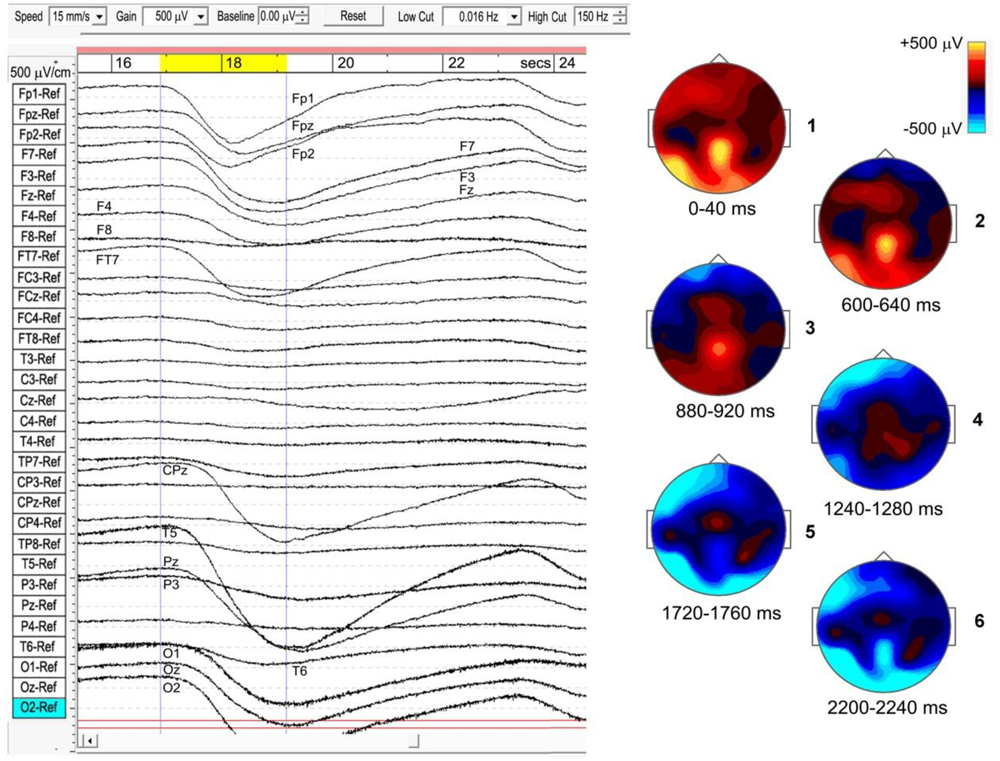Toggle the Cz-Ref channel label
Image resolution: width=1000 pixels, height=761 pixels.
(38, 399)
